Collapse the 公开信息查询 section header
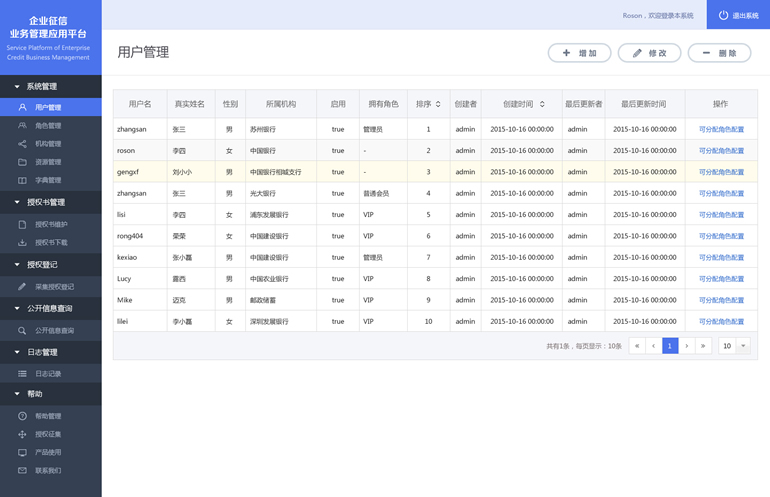Image resolution: width=770 pixels, height=497 pixels. click(x=51, y=308)
